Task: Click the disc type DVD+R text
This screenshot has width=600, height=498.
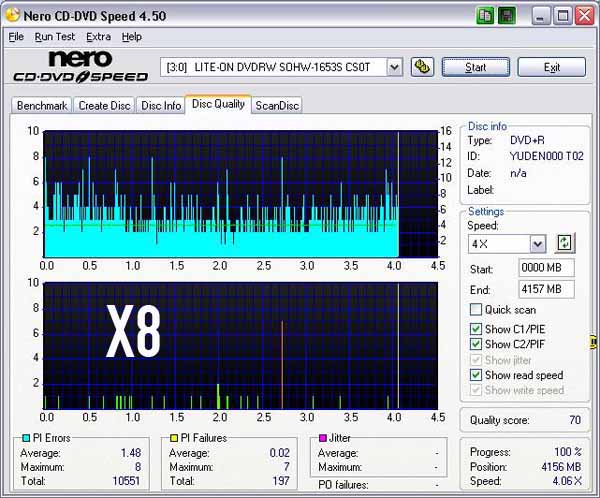Action: [527, 140]
